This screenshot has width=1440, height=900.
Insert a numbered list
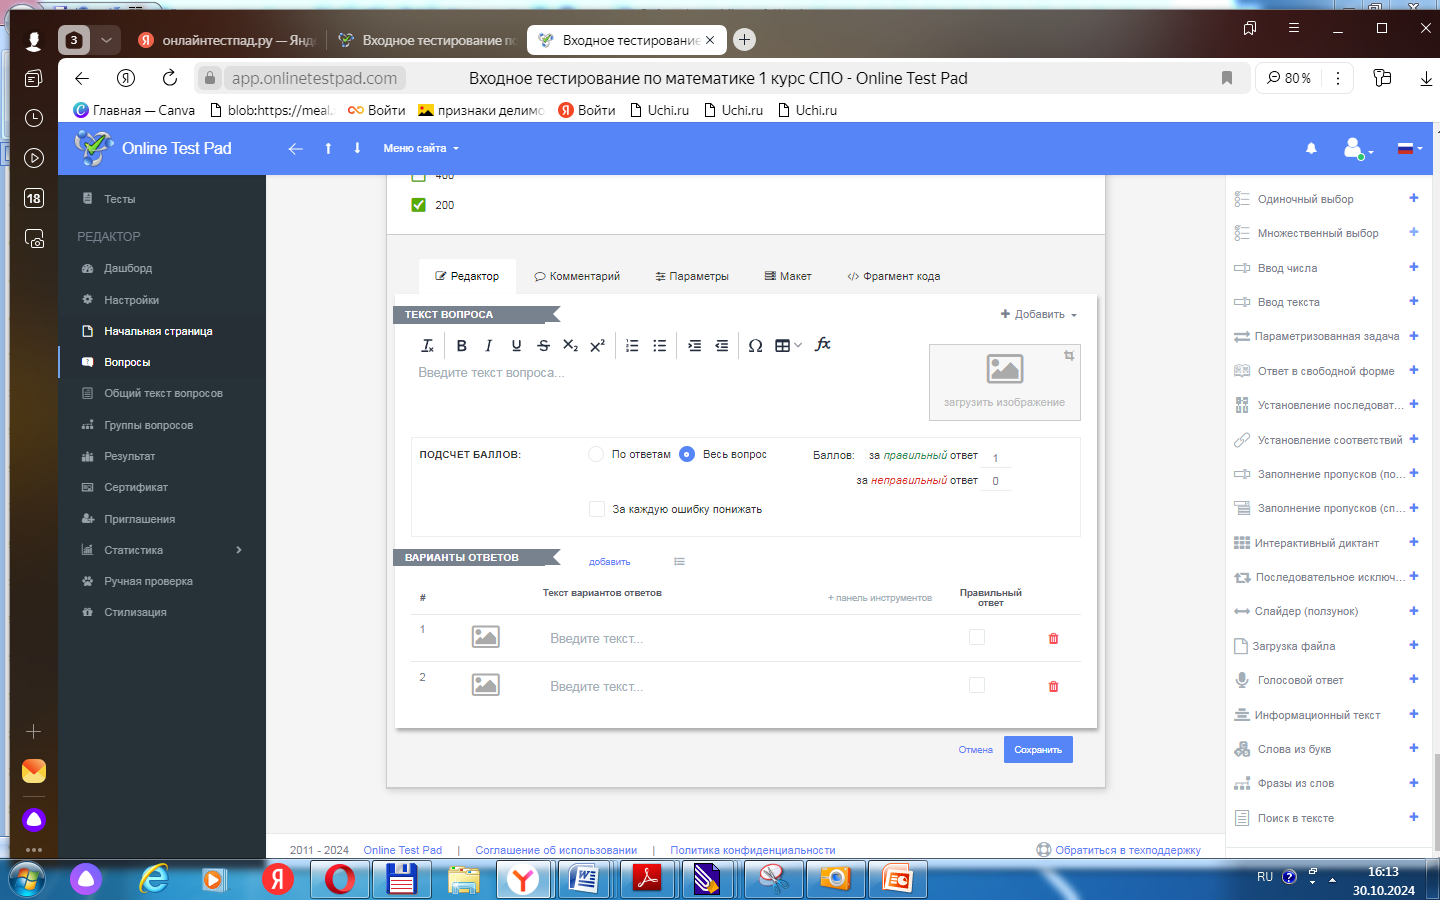pyautogui.click(x=632, y=346)
